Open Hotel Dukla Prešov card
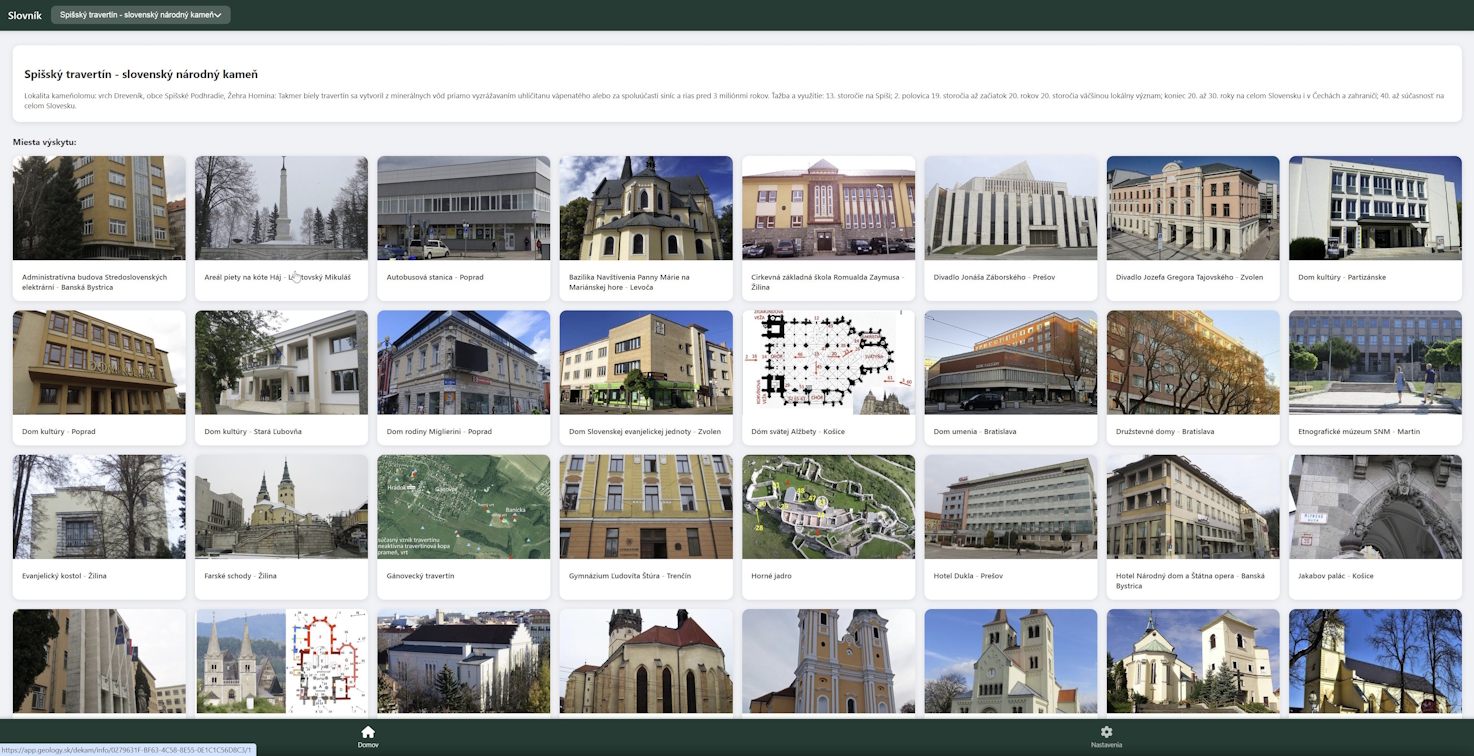 pos(1010,527)
